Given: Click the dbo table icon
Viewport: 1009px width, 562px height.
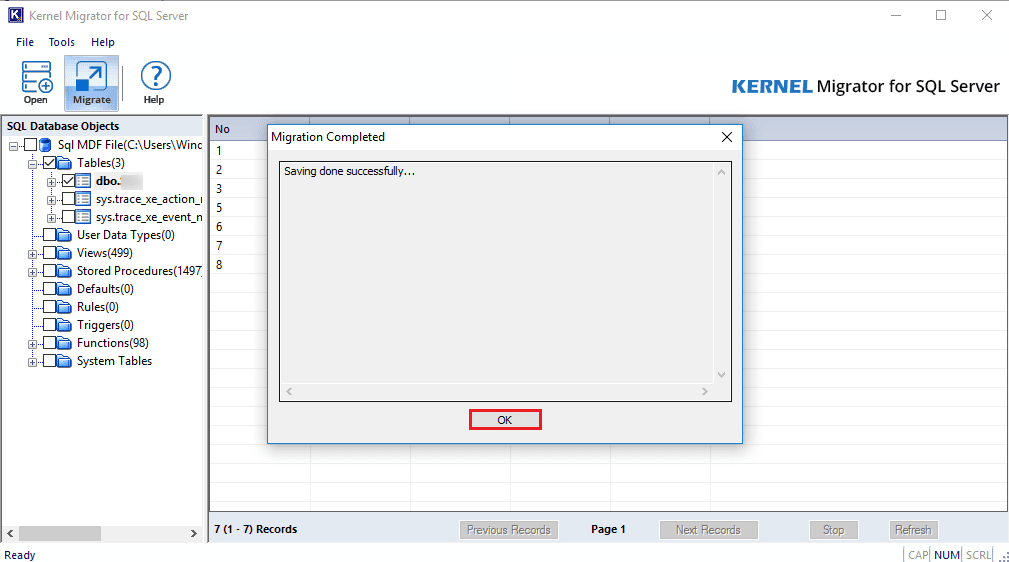Looking at the screenshot, I should click(x=83, y=181).
